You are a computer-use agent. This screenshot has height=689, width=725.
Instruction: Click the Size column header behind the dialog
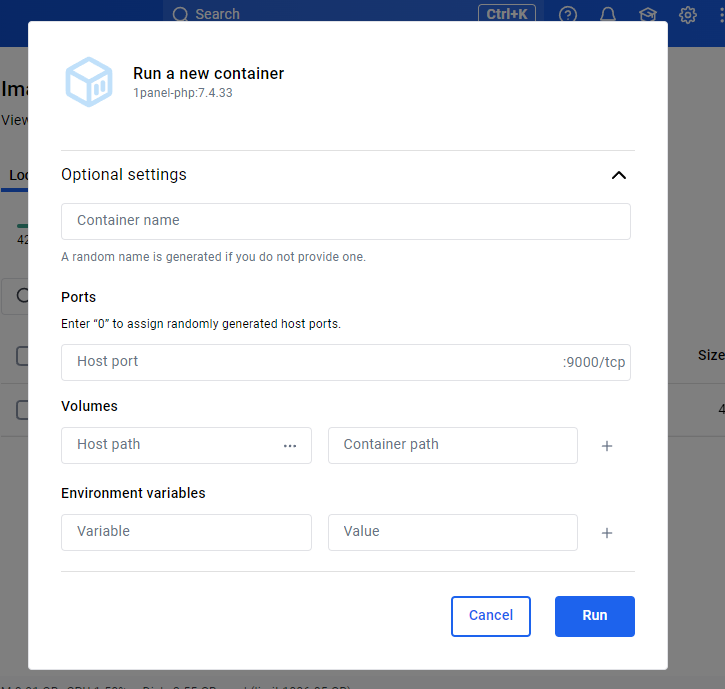pyautogui.click(x=711, y=355)
